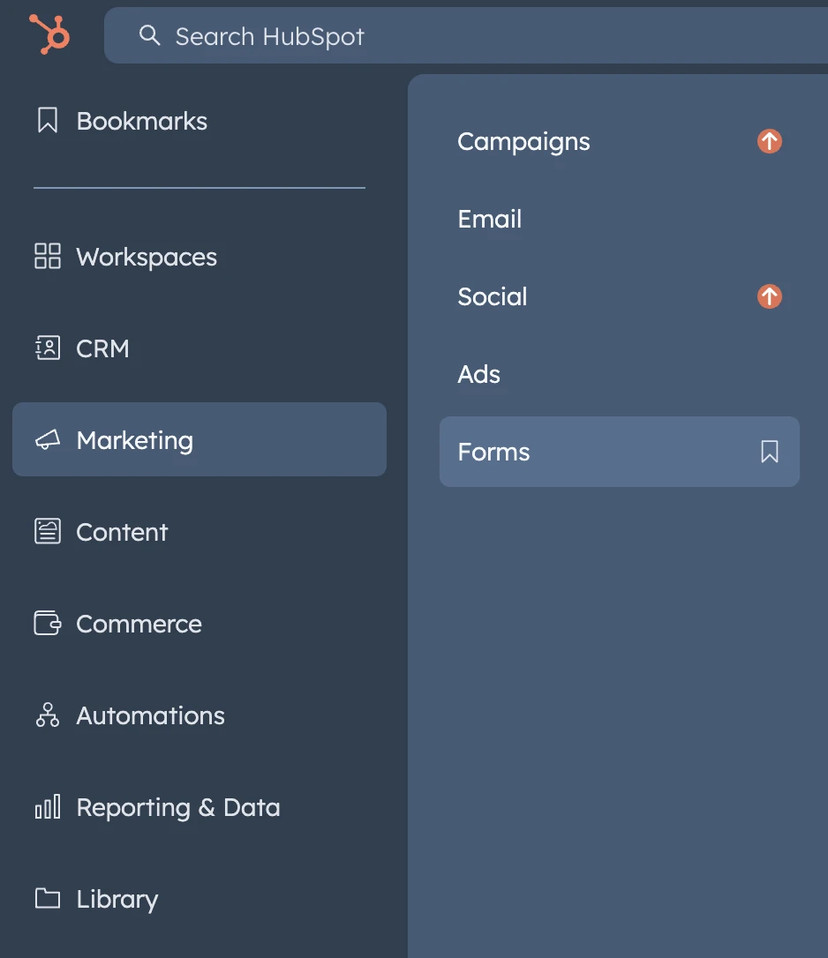Viewport: 828px width, 958px height.
Task: Open Campaigns from the submenu
Action: (523, 139)
